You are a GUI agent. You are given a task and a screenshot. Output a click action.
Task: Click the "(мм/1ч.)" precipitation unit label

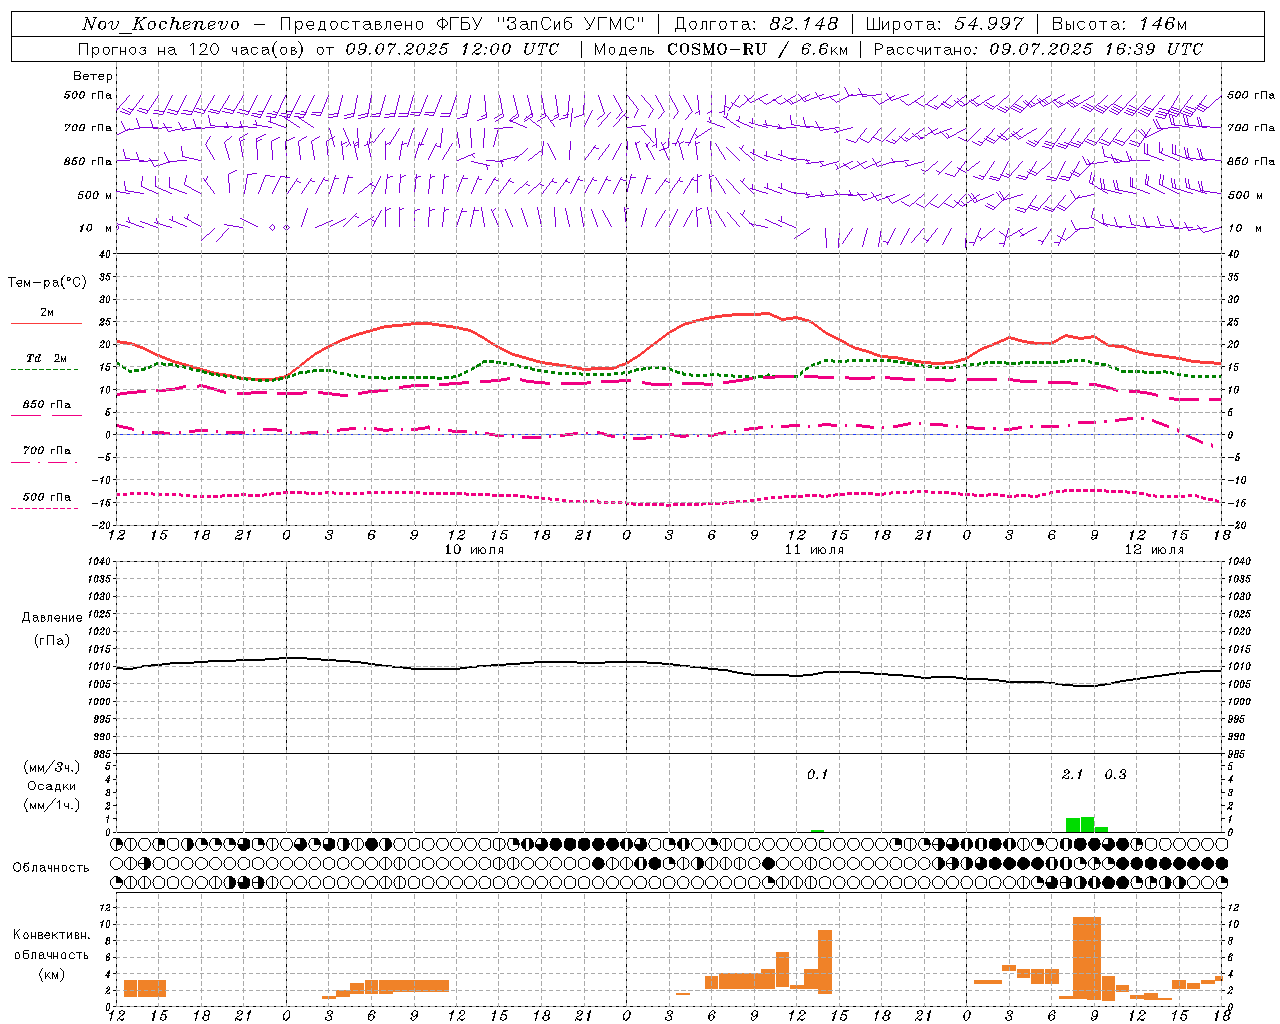click(x=52, y=805)
